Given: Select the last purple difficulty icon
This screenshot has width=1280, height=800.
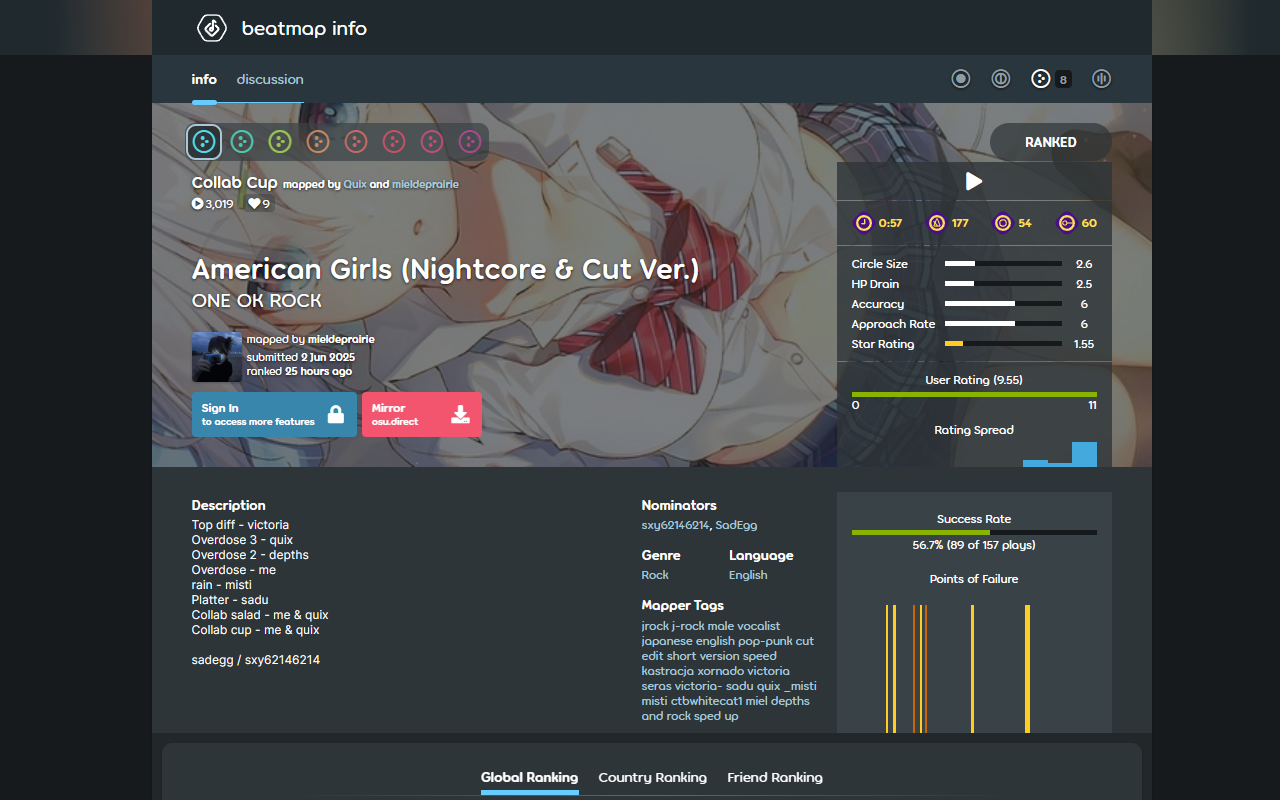Looking at the screenshot, I should pyautogui.click(x=470, y=142).
